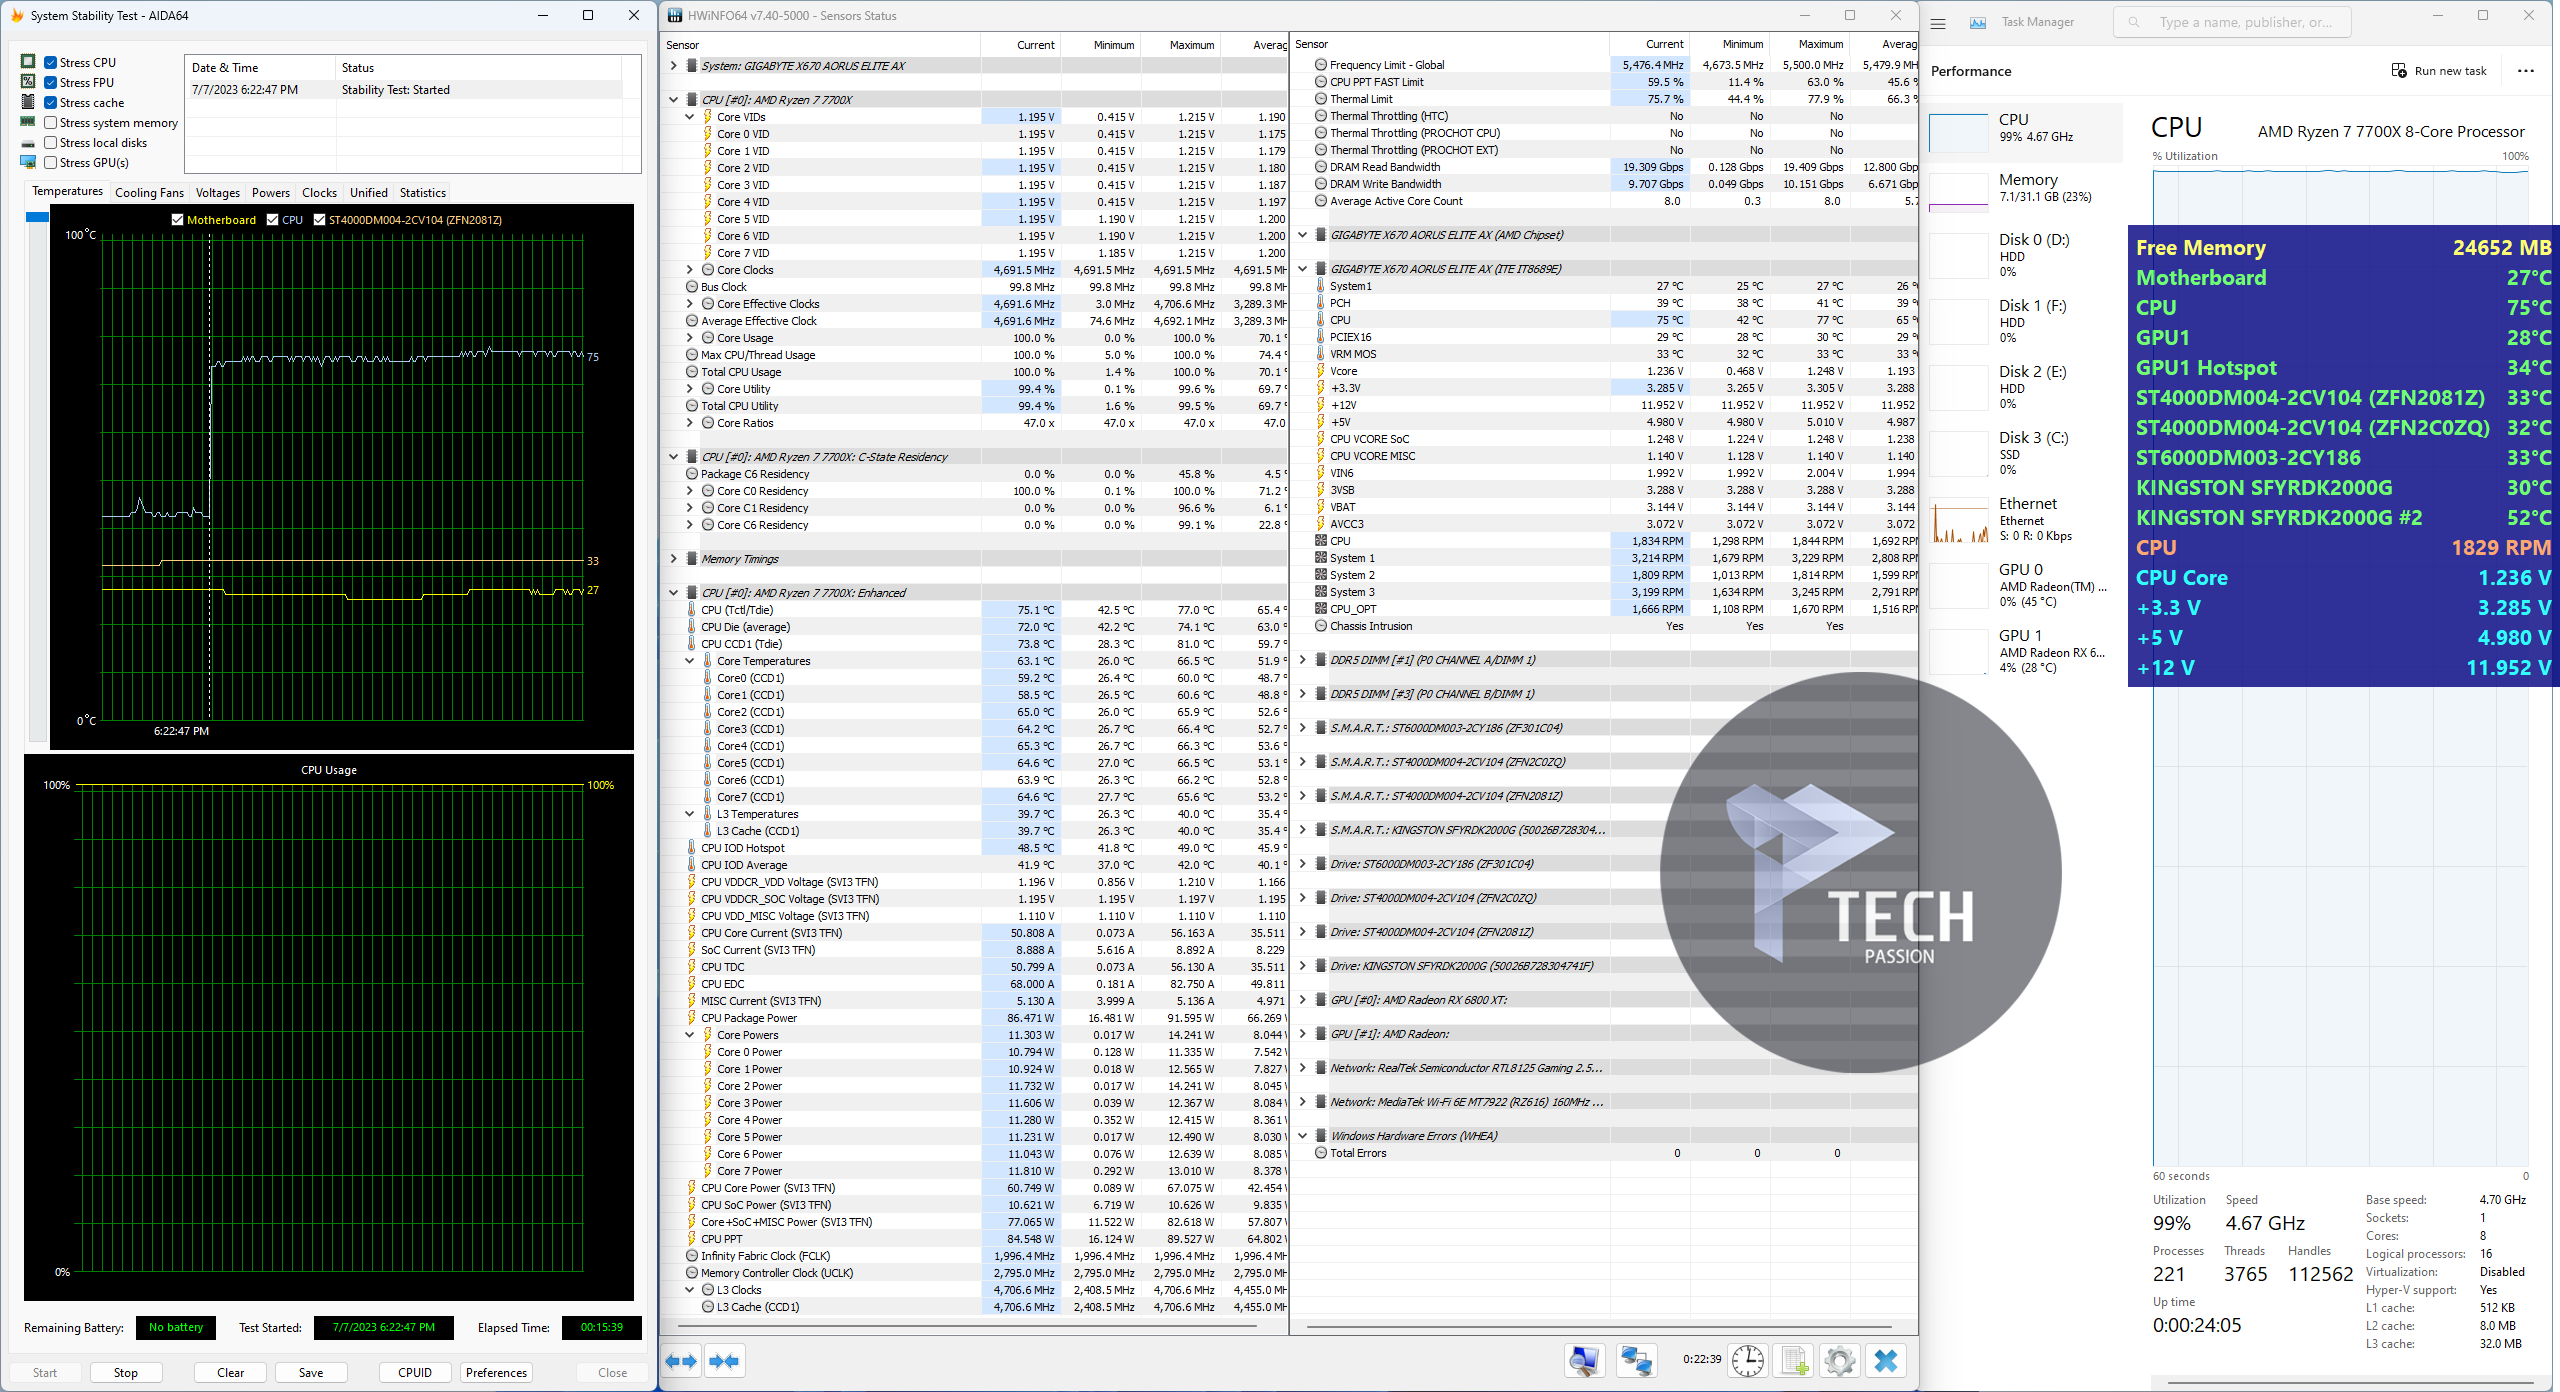
Task: Expand the Memory Timings section
Action: (674, 559)
